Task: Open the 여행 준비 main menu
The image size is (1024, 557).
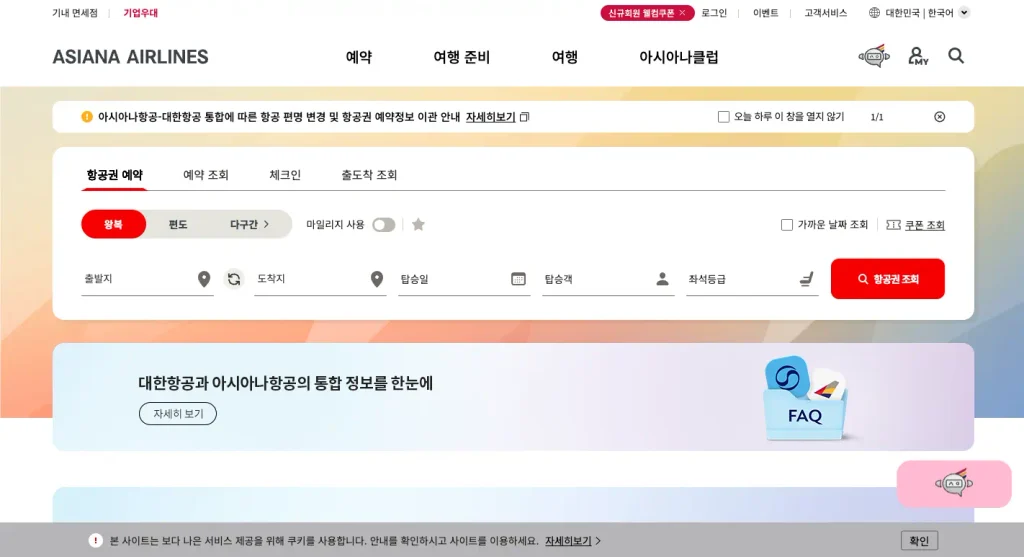Action: click(462, 57)
